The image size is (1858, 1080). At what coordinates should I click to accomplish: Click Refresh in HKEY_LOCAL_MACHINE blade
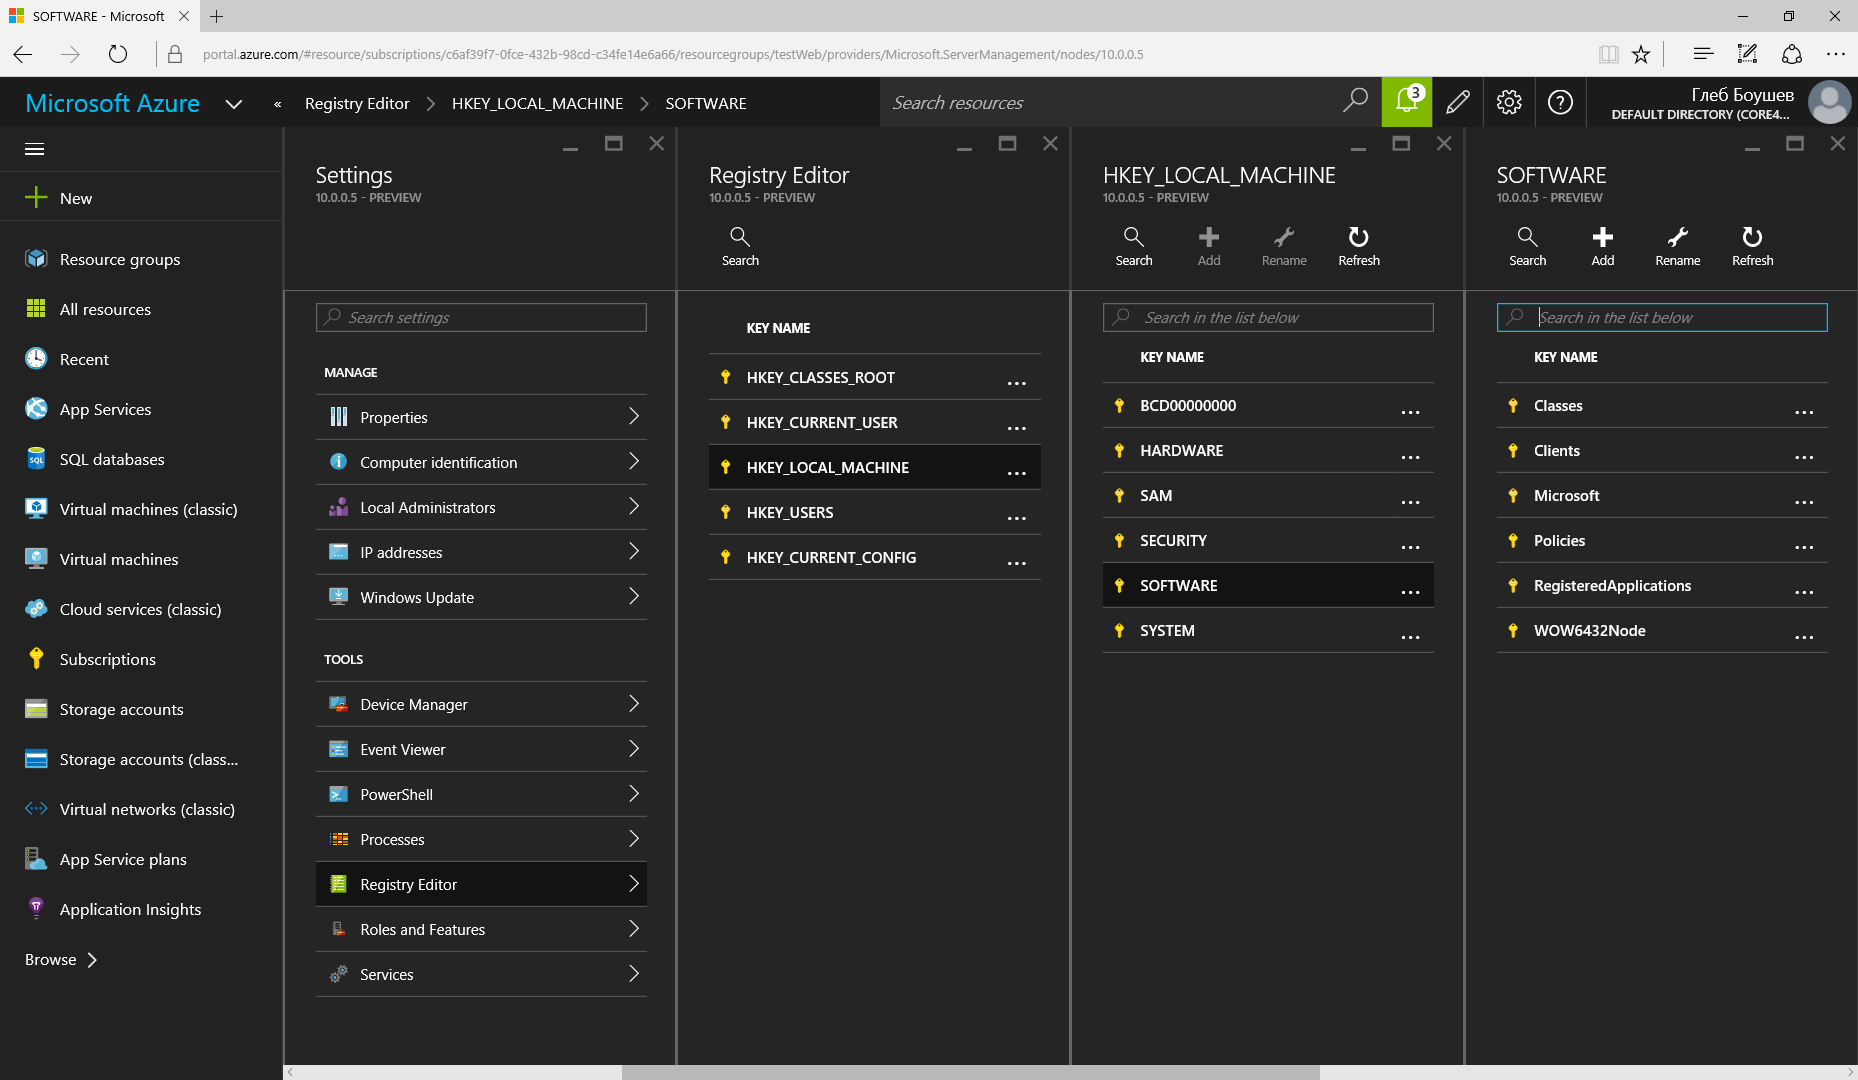tap(1359, 246)
